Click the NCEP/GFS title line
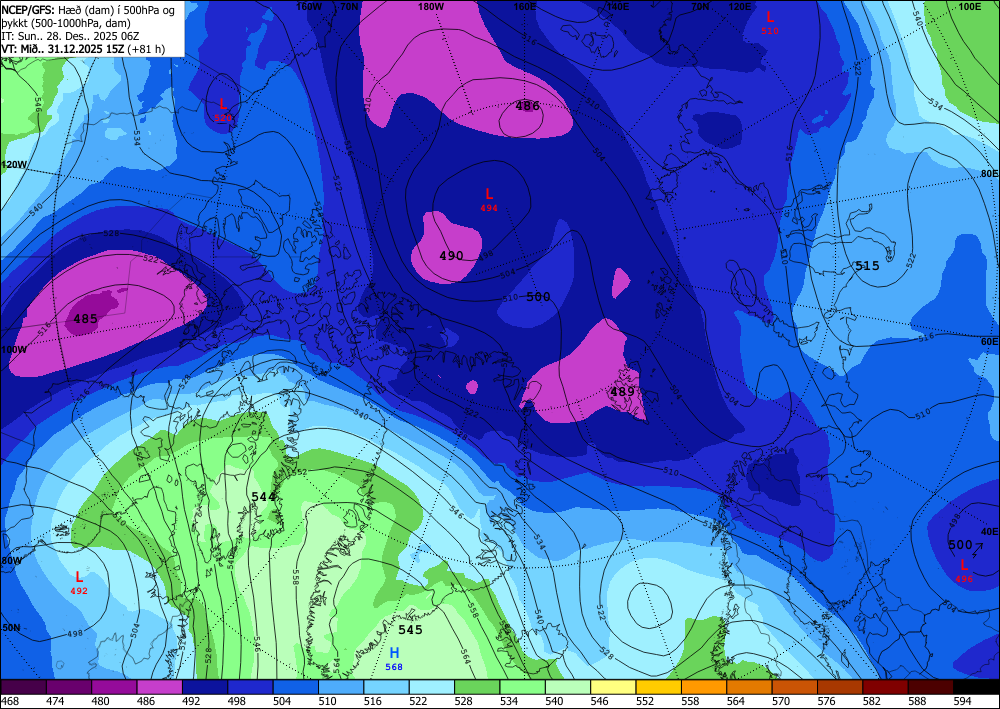 pyautogui.click(x=88, y=10)
